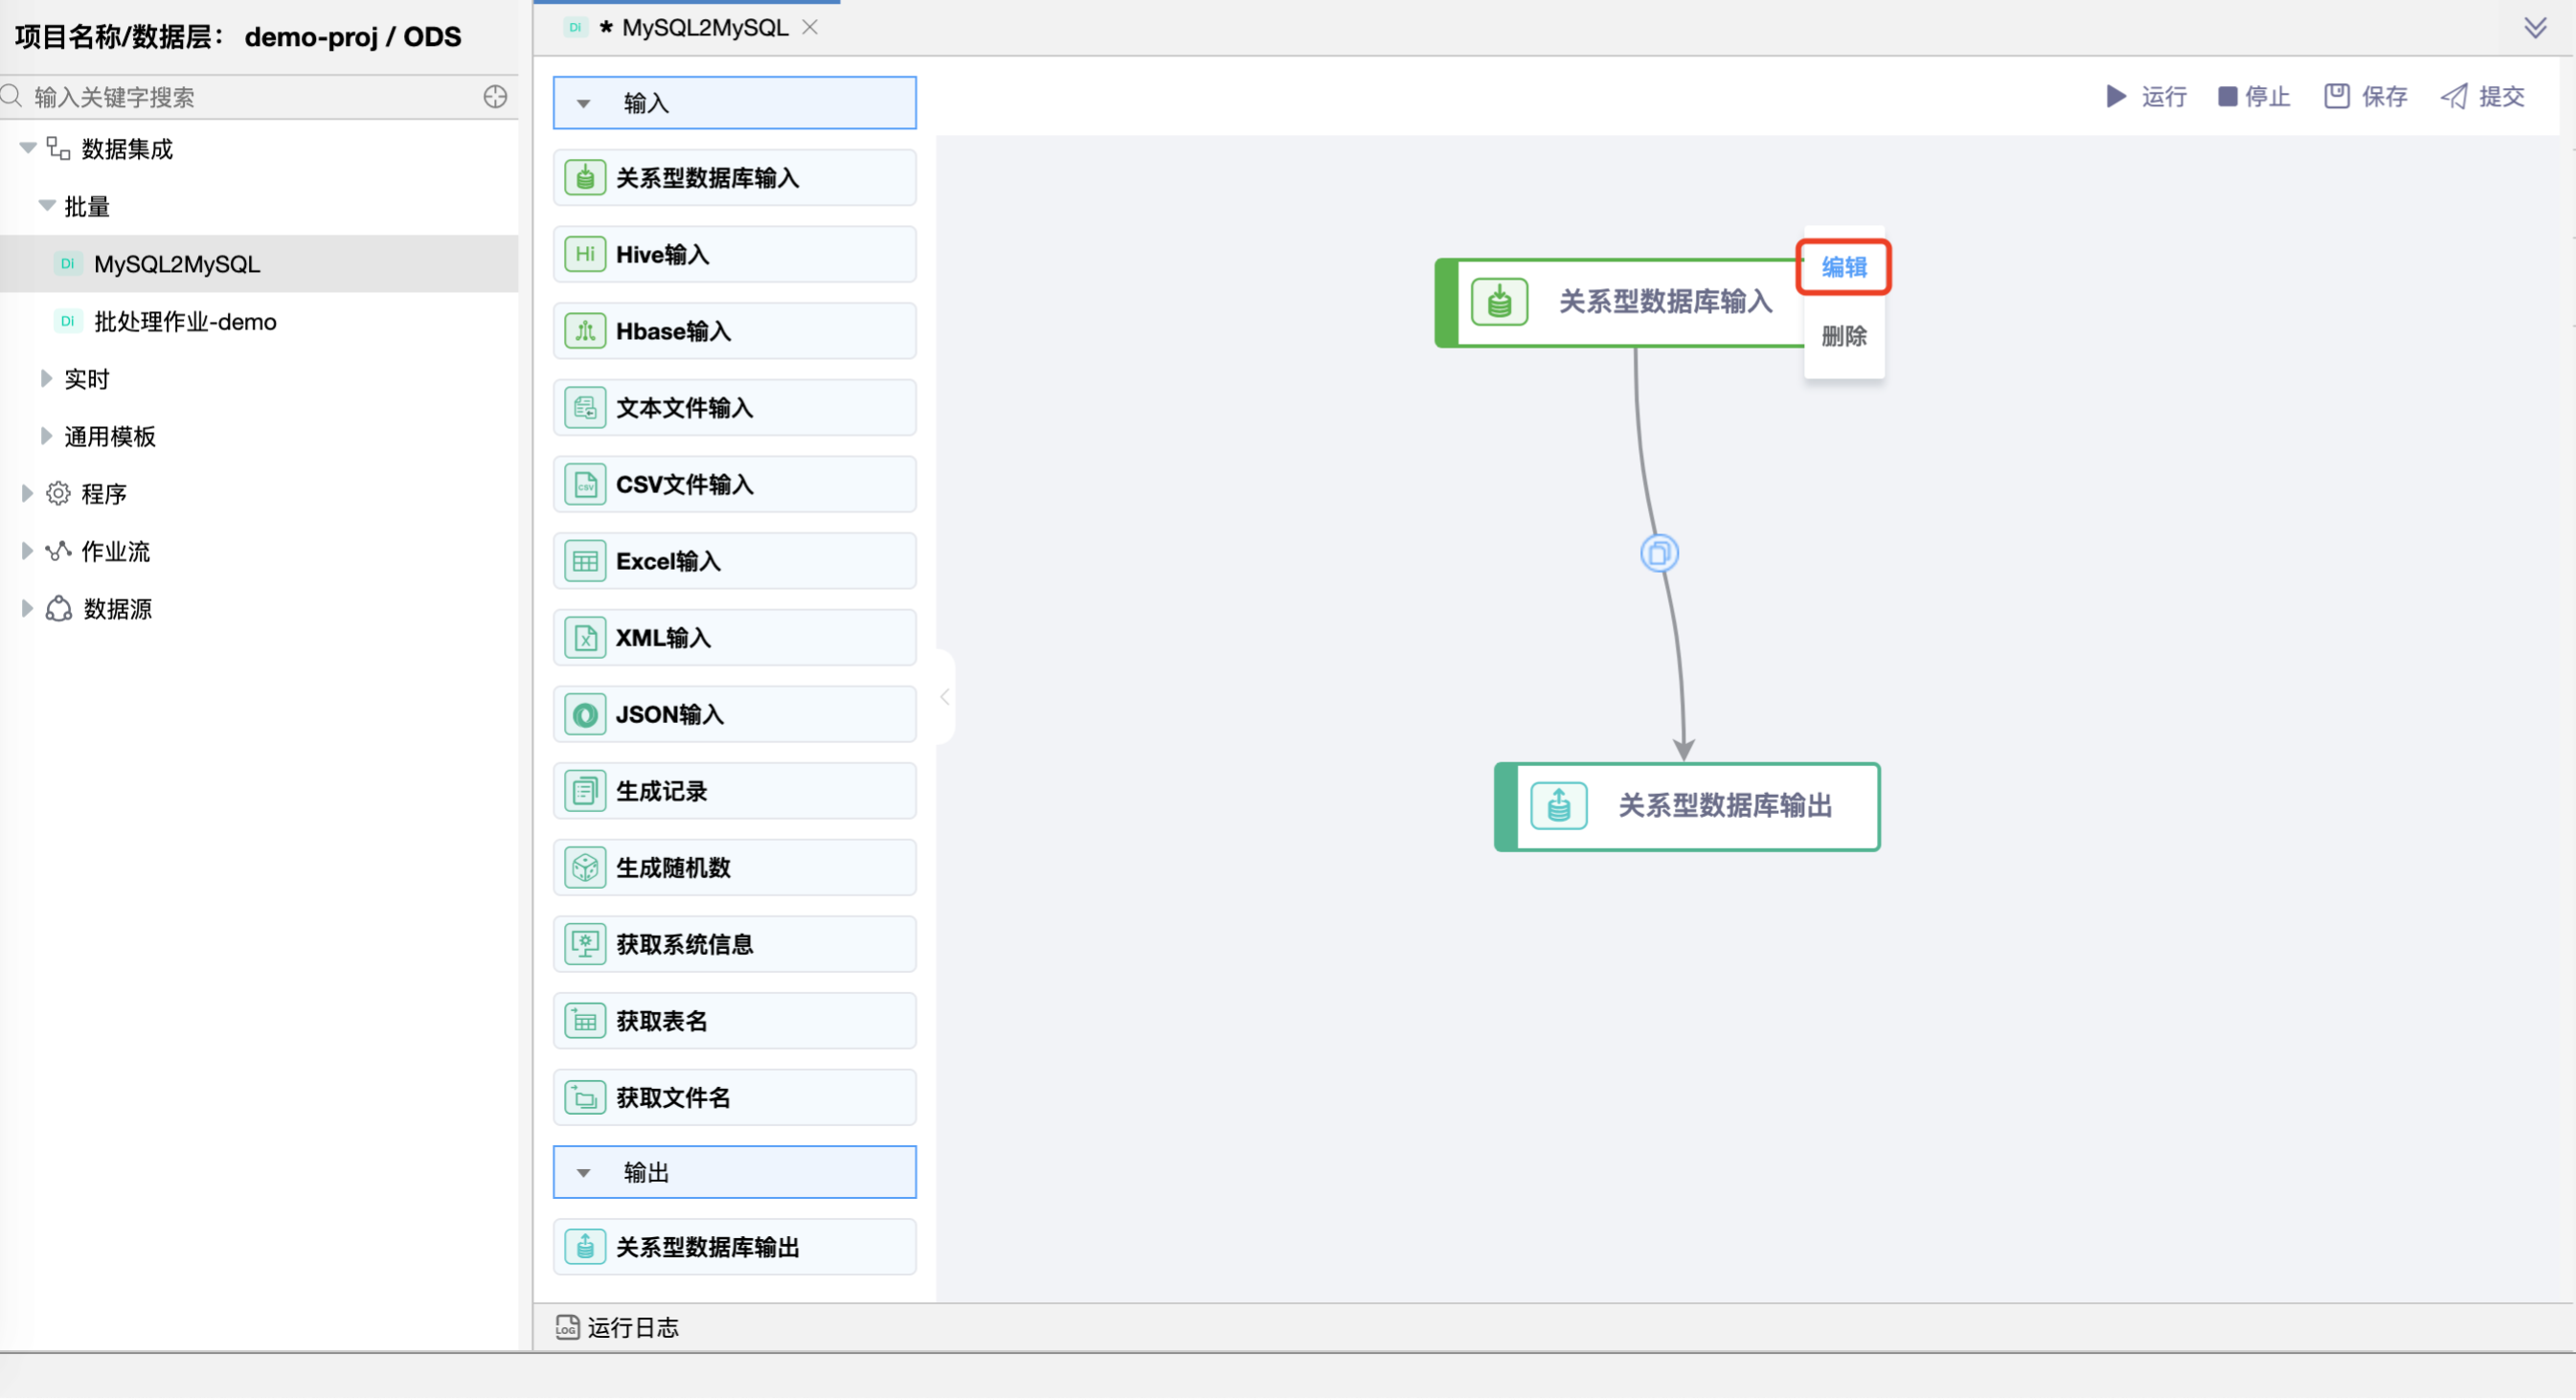Click the Save (保存) disk icon
The width and height of the screenshot is (2576, 1400).
pos(2336,96)
